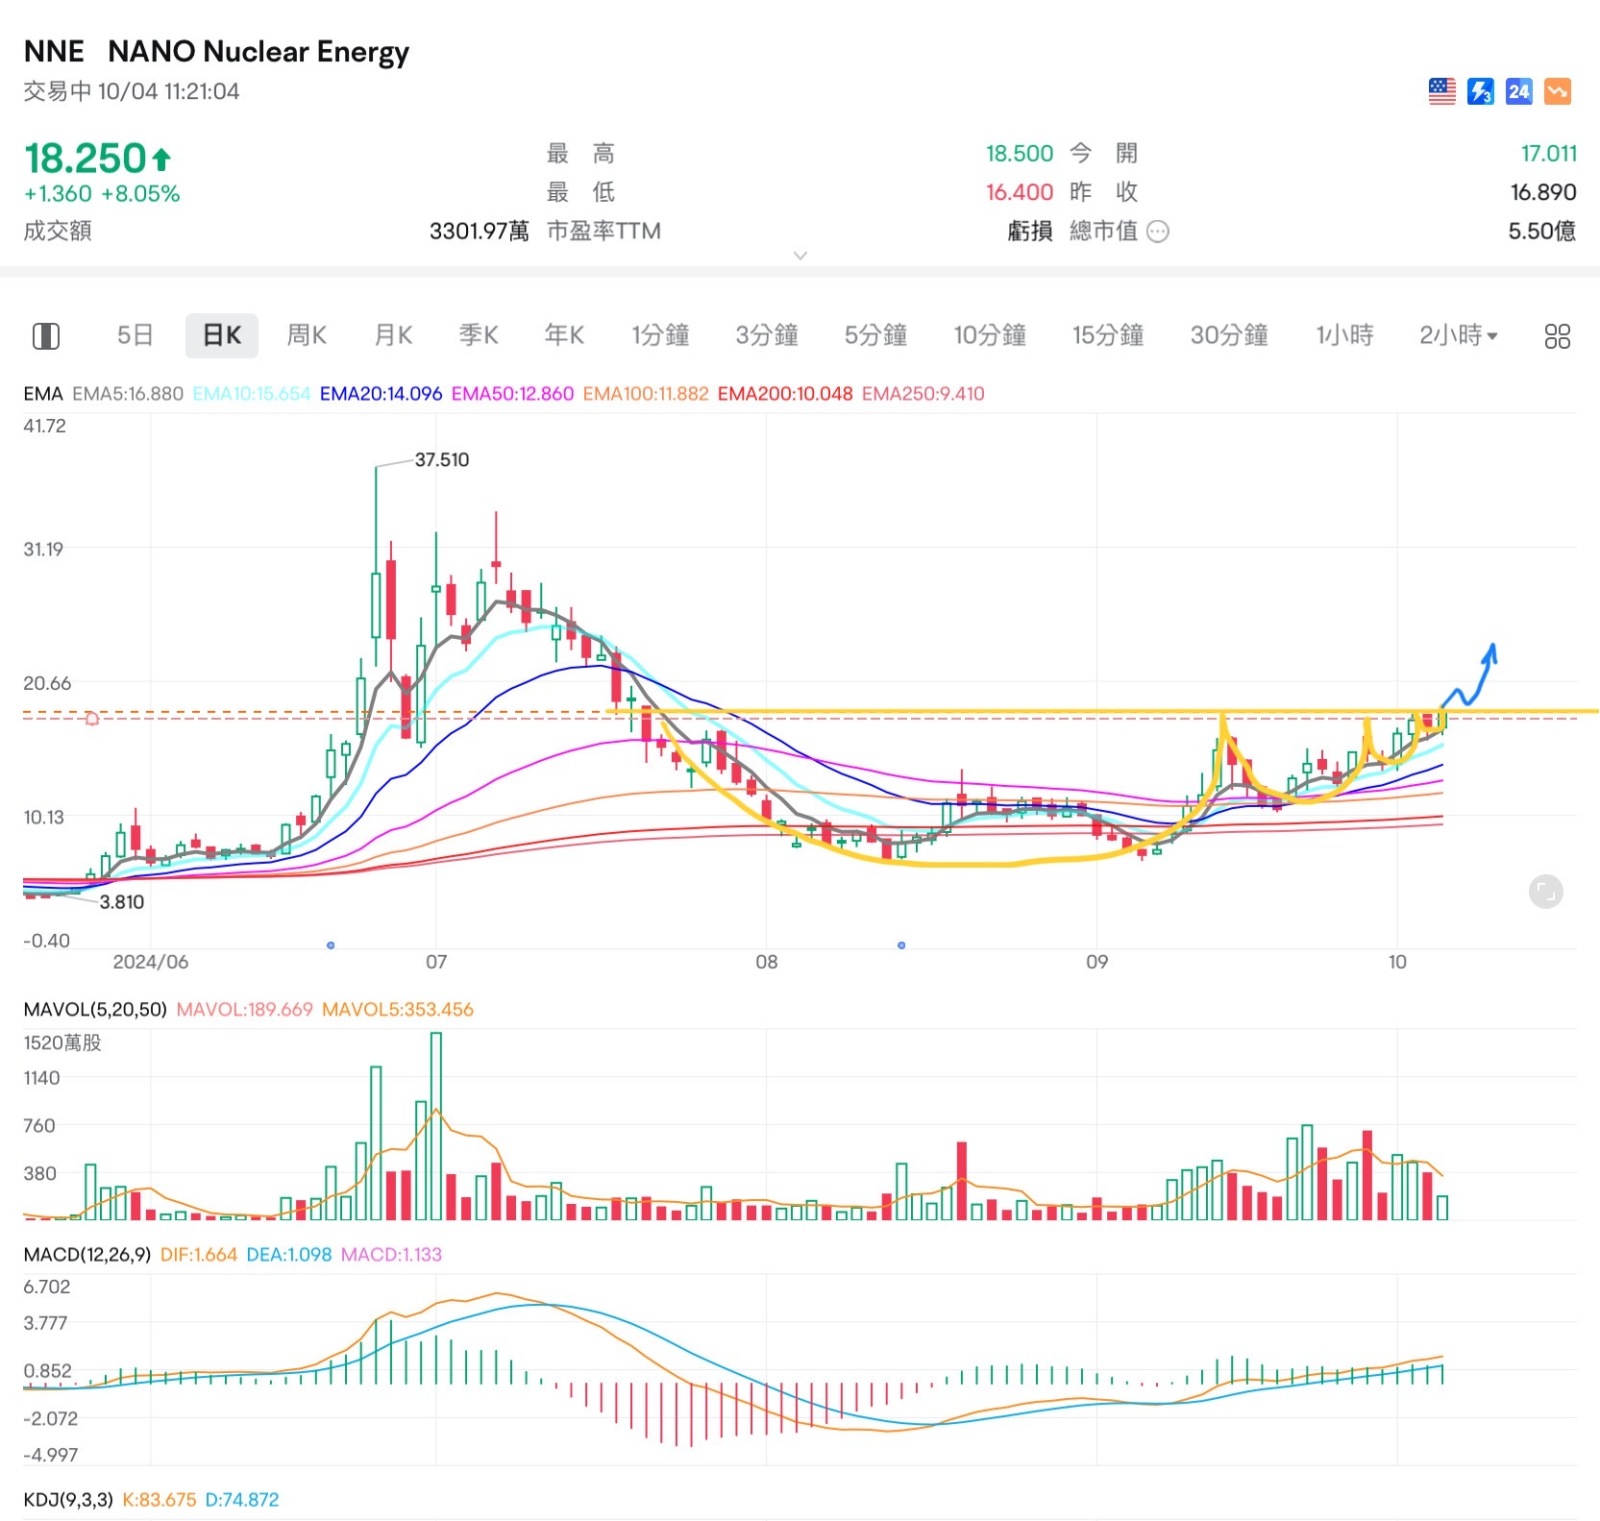Click the orange trend chart icon
The width and height of the screenshot is (1600, 1521).
click(x=1558, y=92)
